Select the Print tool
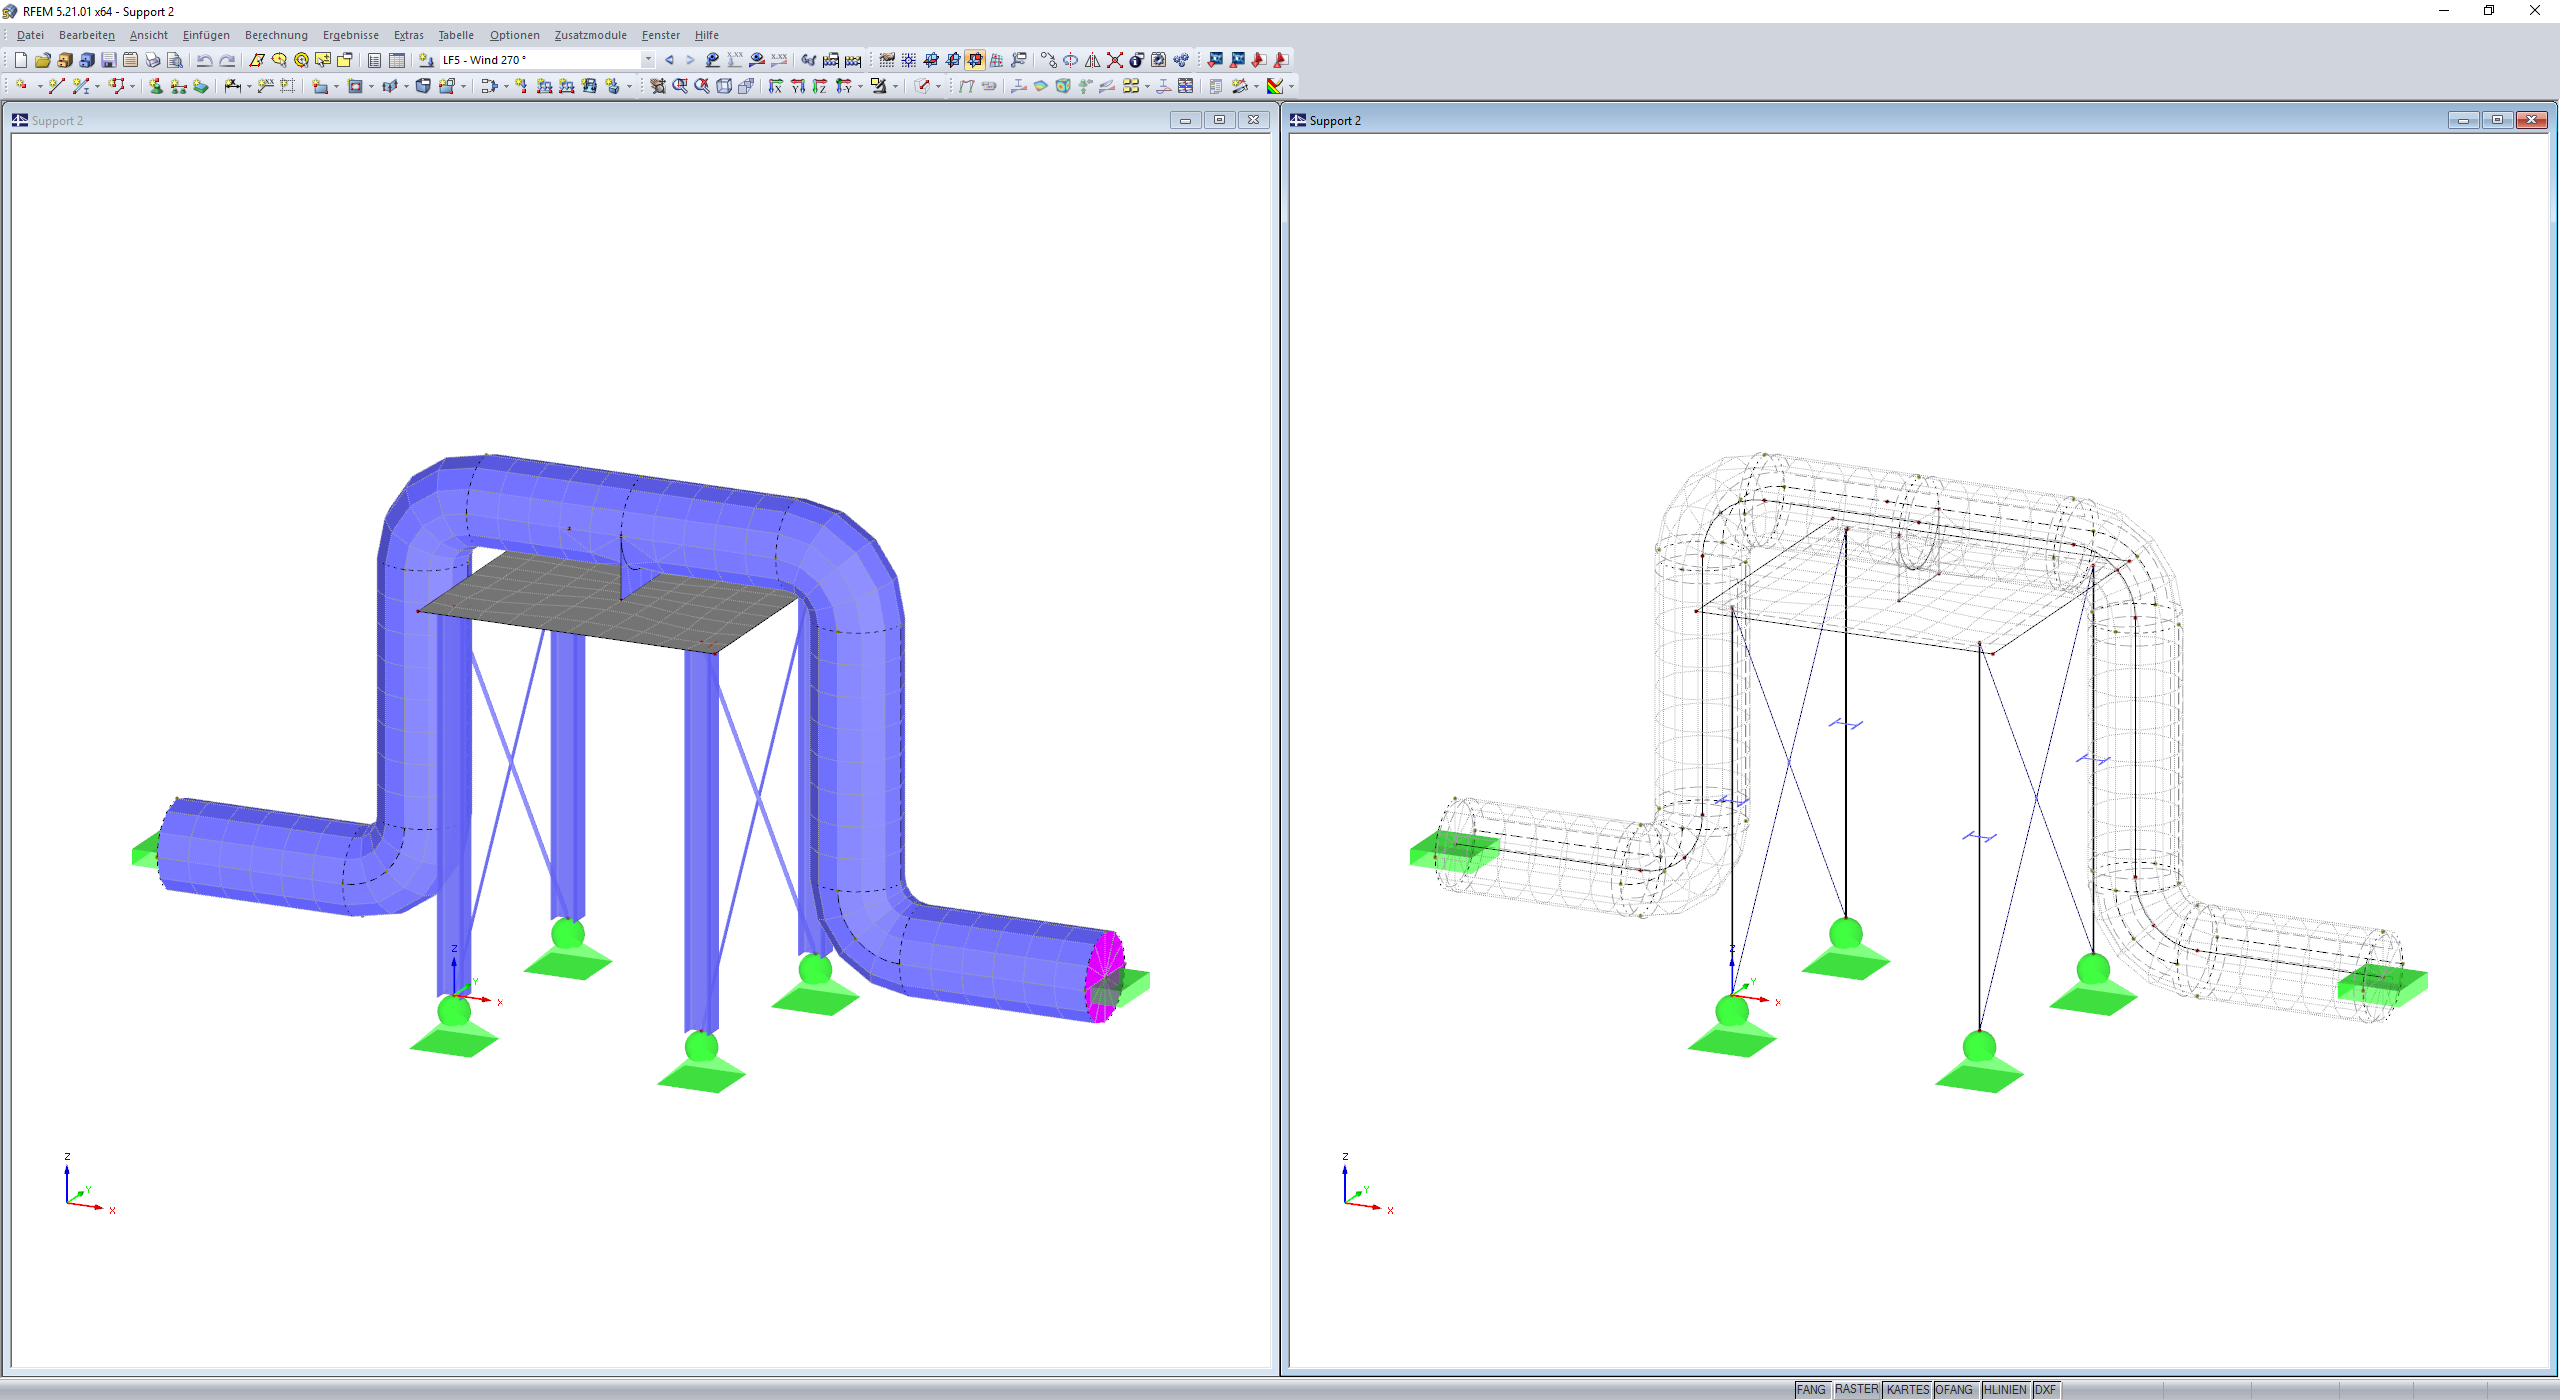This screenshot has width=2560, height=1400. click(153, 60)
